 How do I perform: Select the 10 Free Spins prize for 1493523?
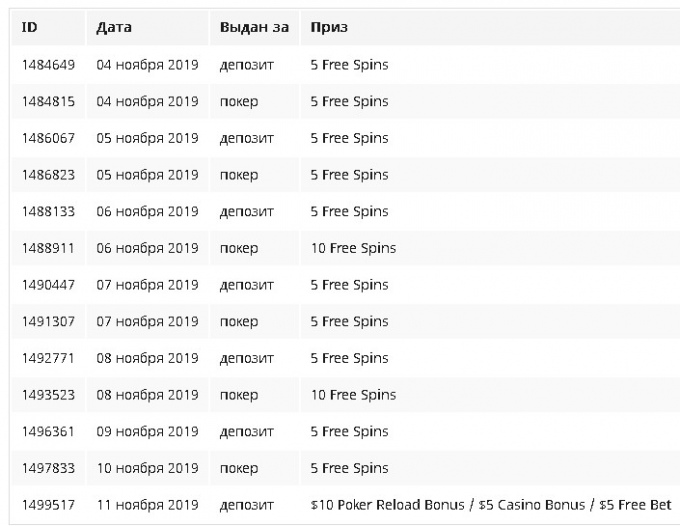tap(353, 395)
